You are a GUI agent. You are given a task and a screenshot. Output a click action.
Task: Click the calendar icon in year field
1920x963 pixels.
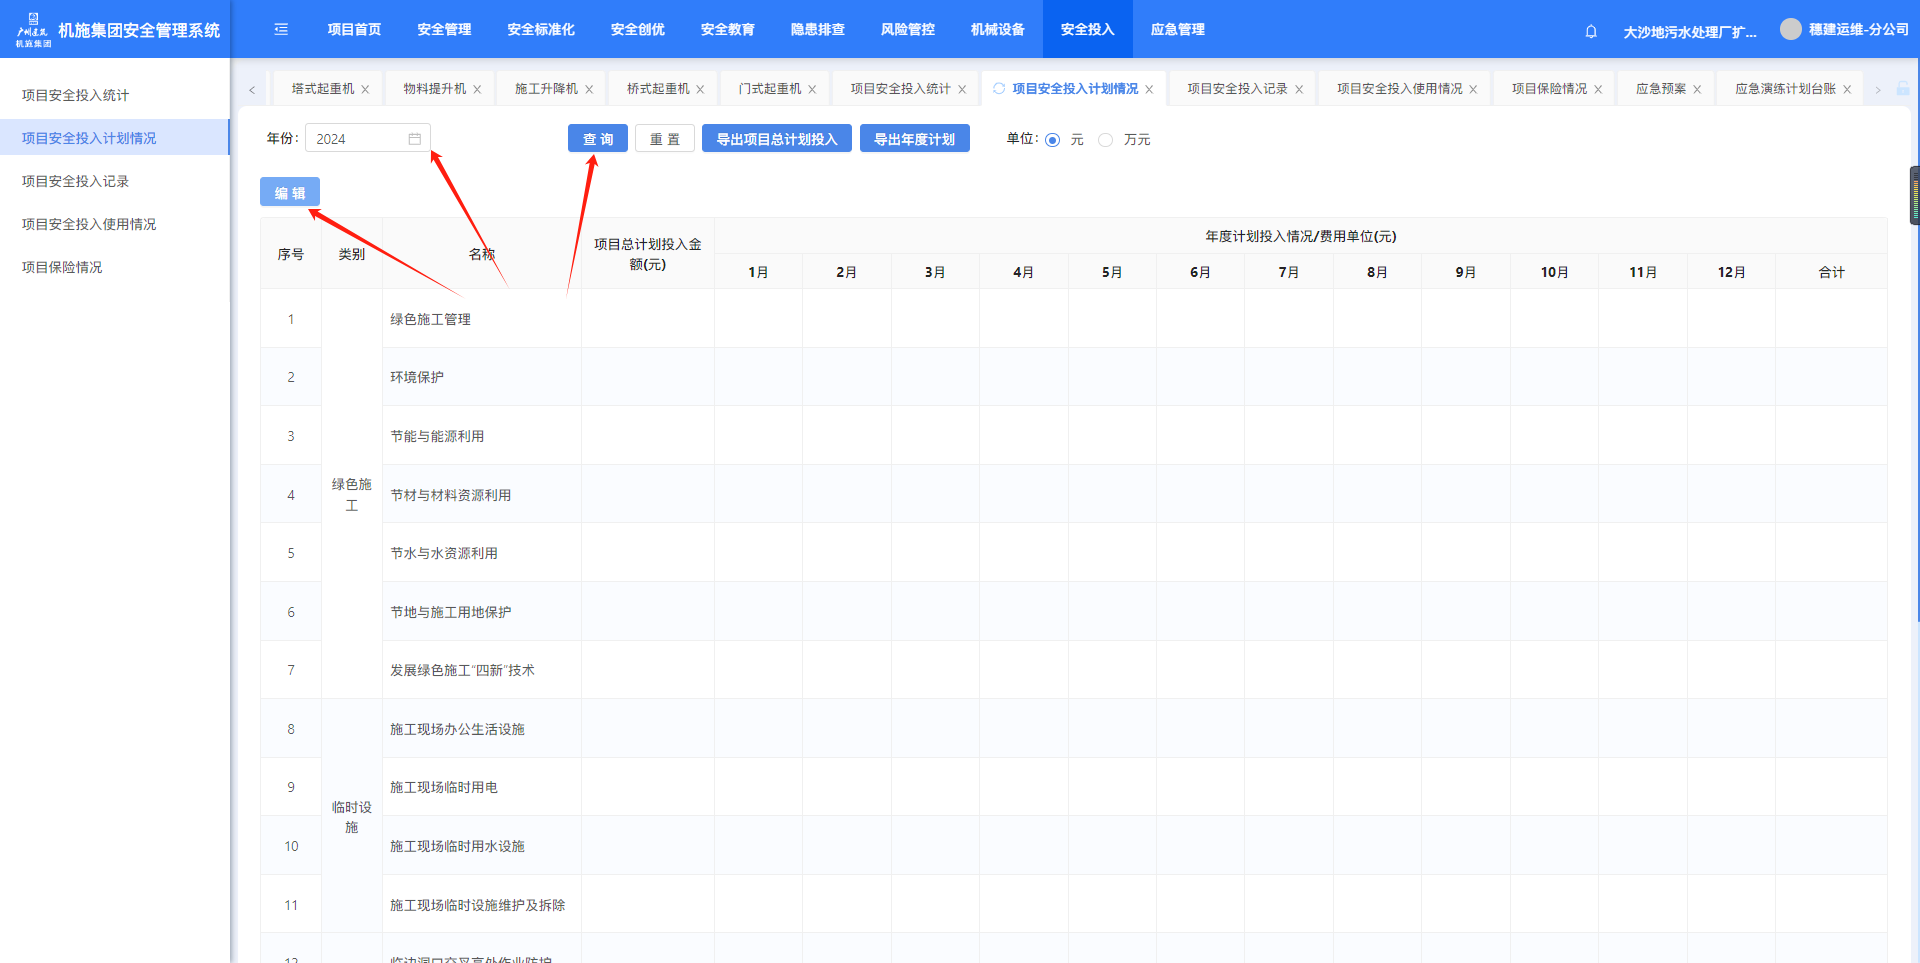(415, 139)
